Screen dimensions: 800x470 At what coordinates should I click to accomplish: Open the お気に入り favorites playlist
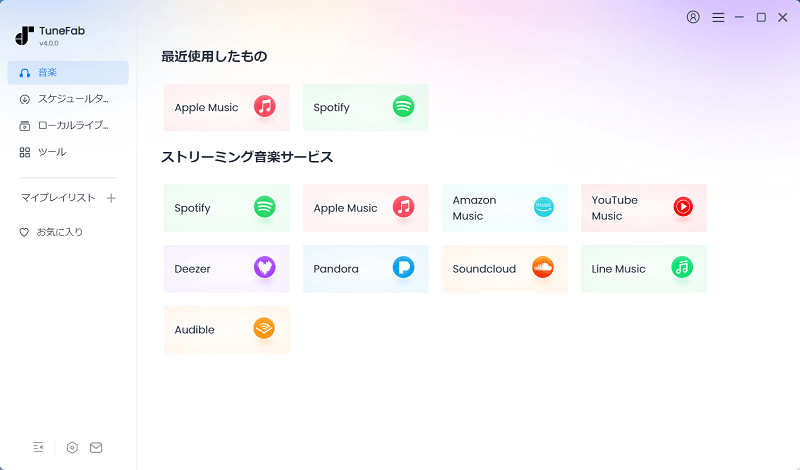click(x=60, y=232)
